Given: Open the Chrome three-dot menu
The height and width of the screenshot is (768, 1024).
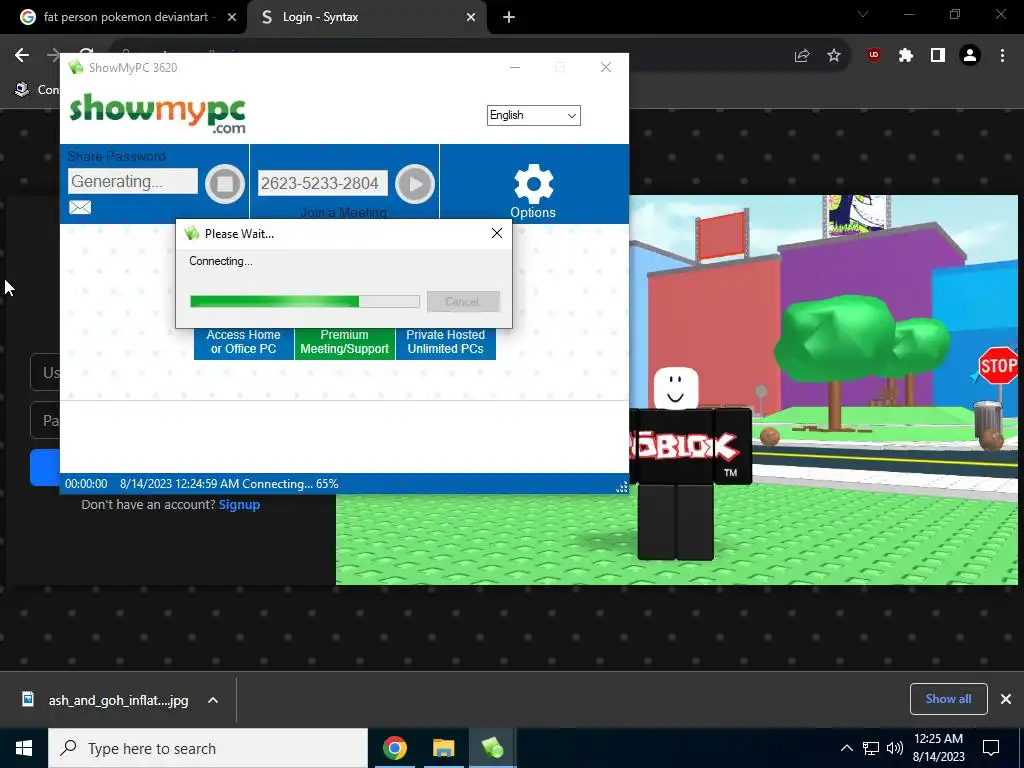Looking at the screenshot, I should (x=1002, y=56).
